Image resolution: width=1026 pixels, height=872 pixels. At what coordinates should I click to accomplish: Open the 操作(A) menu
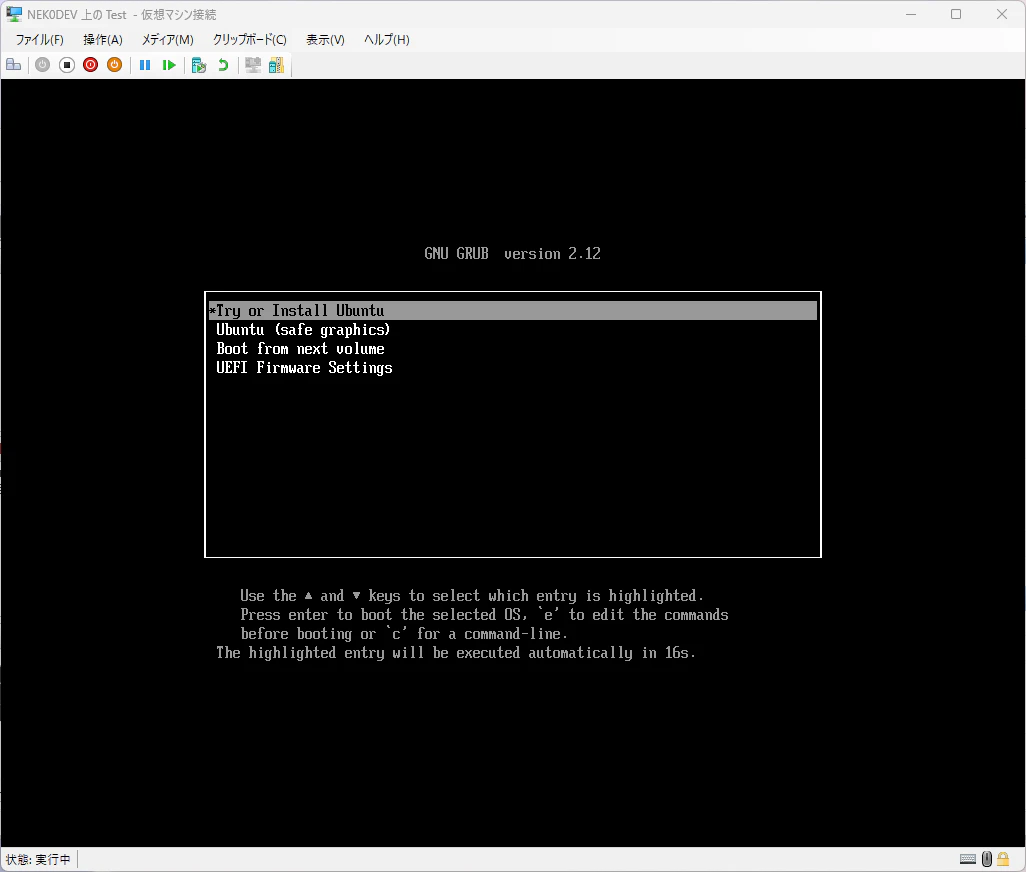(103, 40)
